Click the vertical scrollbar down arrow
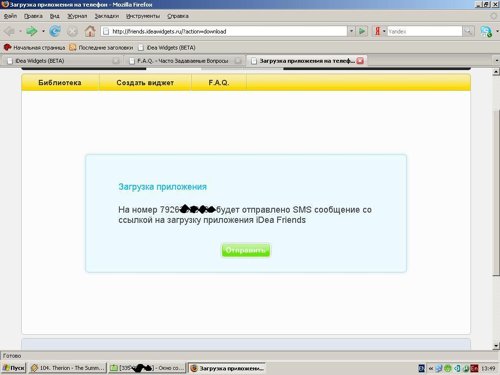The image size is (500, 375). click(x=496, y=346)
